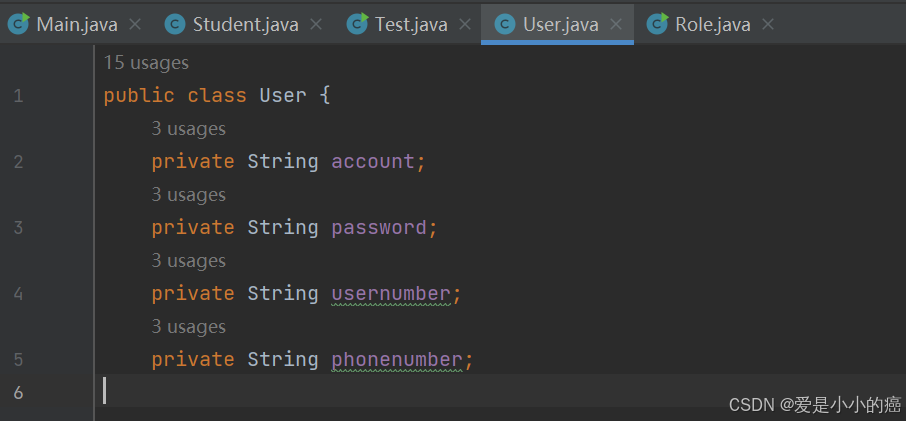Screen dimensions: 906x421
Task: Click the Main.java runnable class icon
Action: [x=18, y=24]
